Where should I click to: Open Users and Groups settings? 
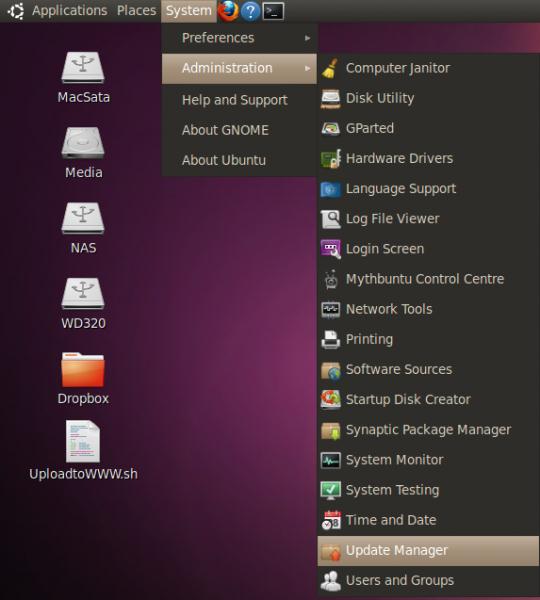tap(428, 581)
